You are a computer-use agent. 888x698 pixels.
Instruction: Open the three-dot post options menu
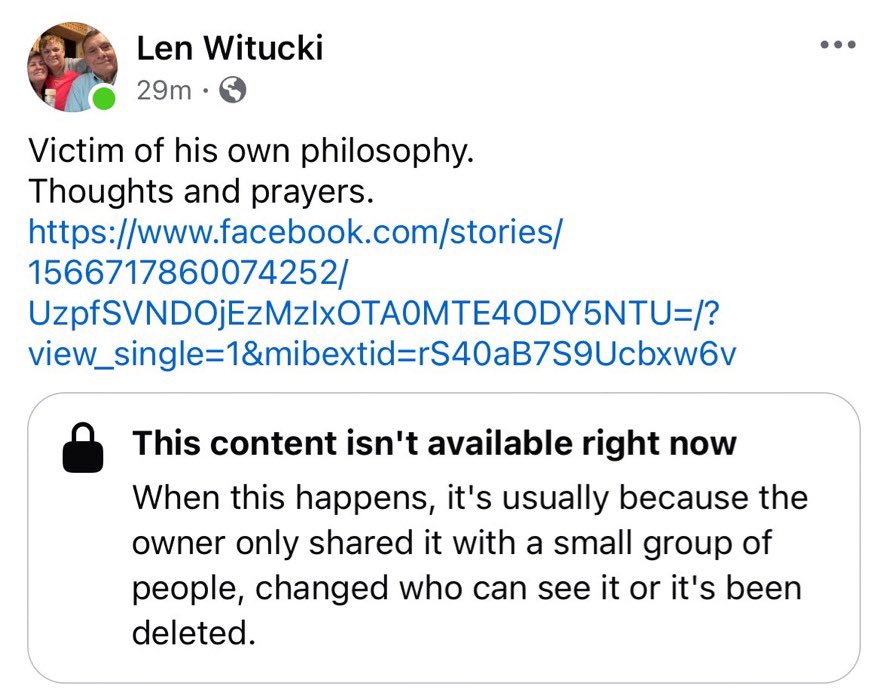(x=838, y=45)
